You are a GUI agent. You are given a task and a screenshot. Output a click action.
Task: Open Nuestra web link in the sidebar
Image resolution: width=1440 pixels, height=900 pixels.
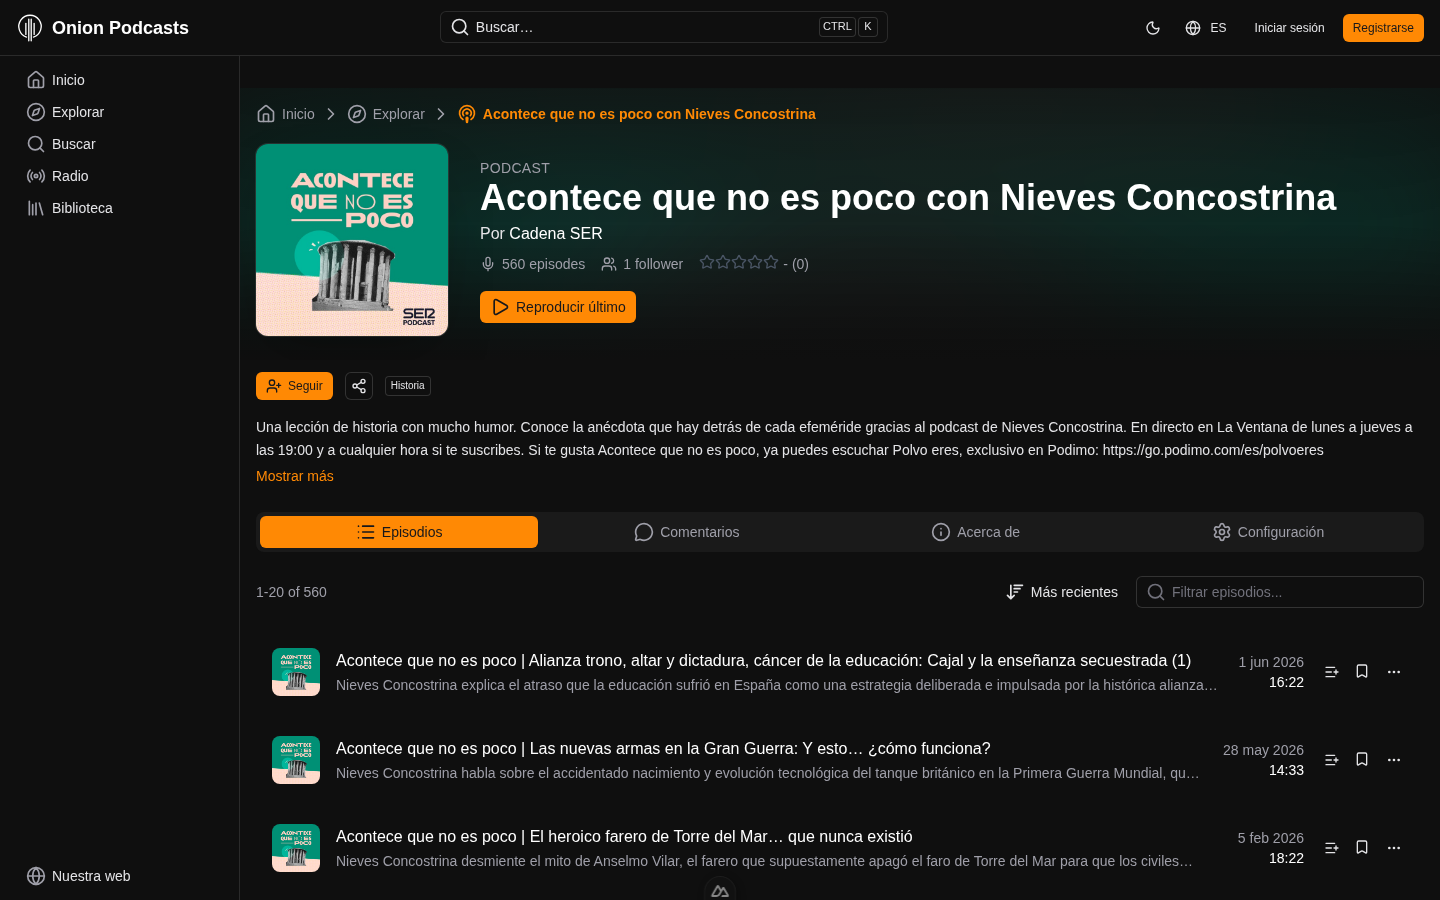coord(120,876)
